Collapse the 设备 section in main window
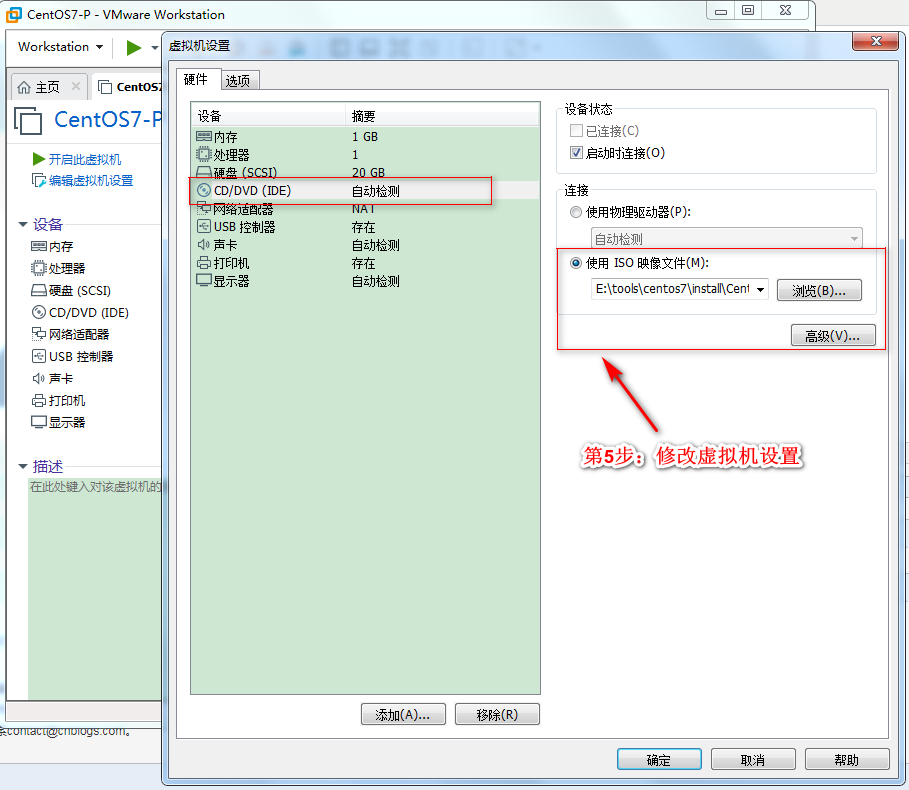This screenshot has height=790, width=909. [x=23, y=224]
